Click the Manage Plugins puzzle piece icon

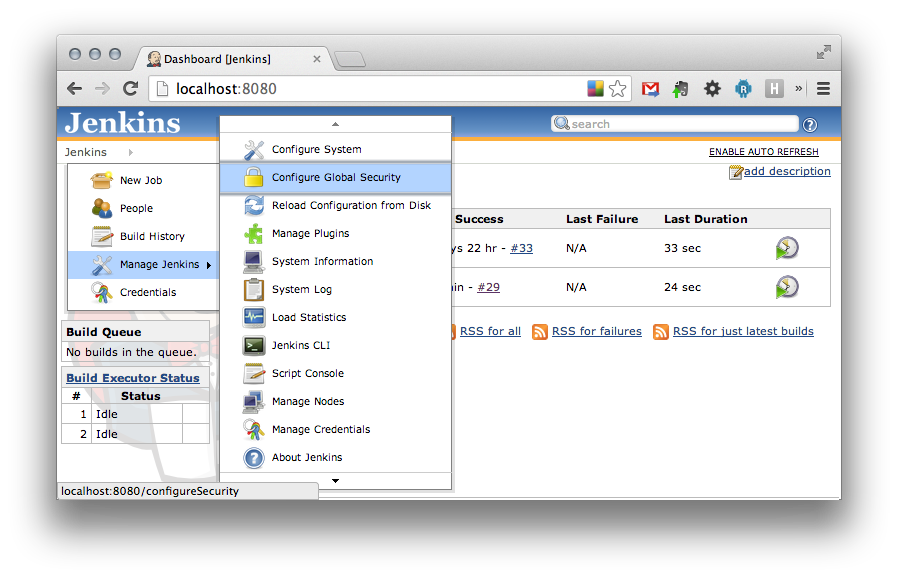(x=254, y=233)
